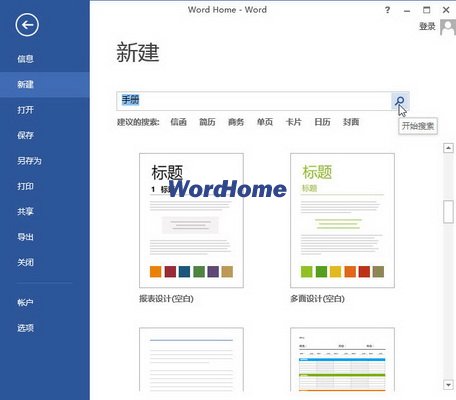The height and width of the screenshot is (400, 456).
Task: Open the 信息 menu item
Action: [x=25, y=59]
